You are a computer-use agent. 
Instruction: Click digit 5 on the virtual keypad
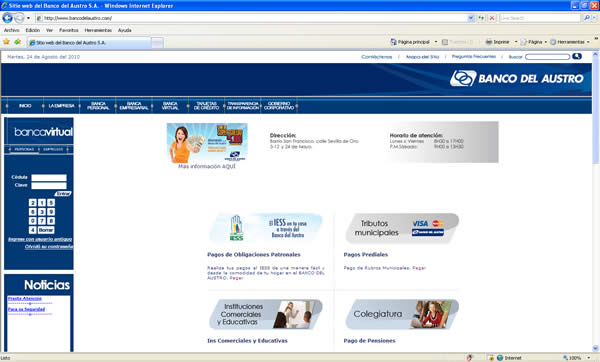coord(51,203)
